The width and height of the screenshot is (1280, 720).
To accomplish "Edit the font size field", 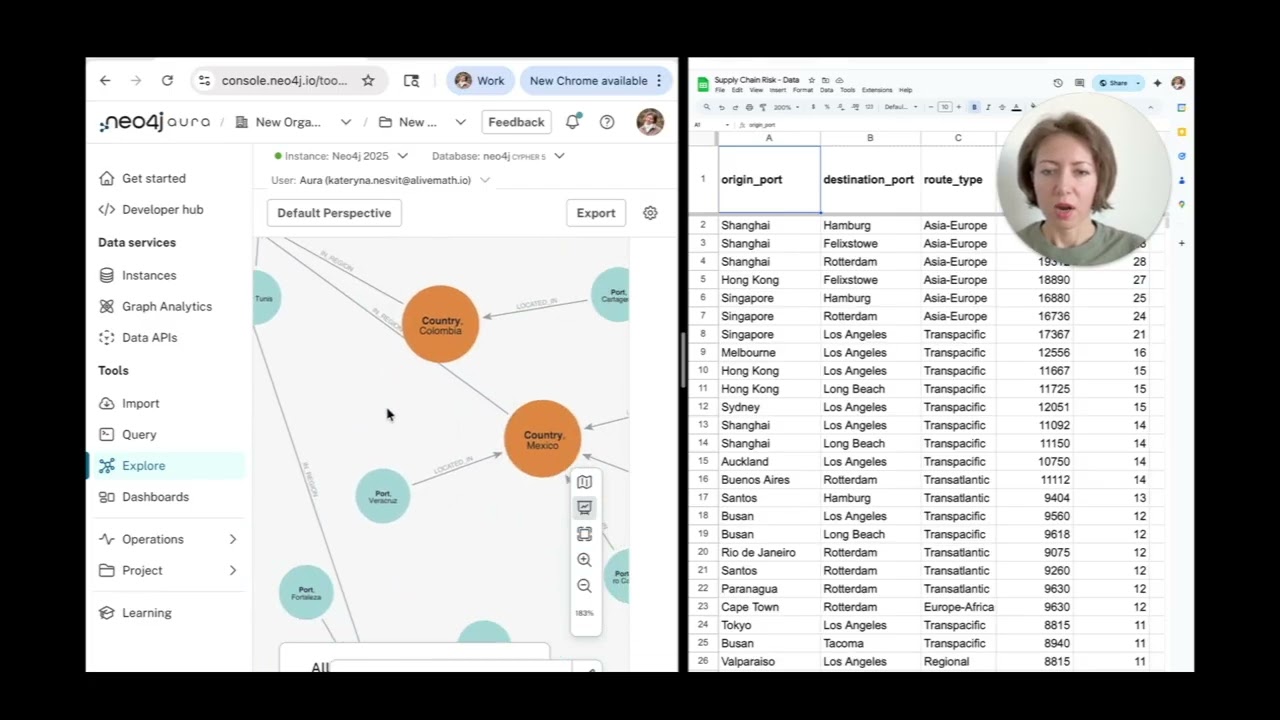I will click(945, 107).
